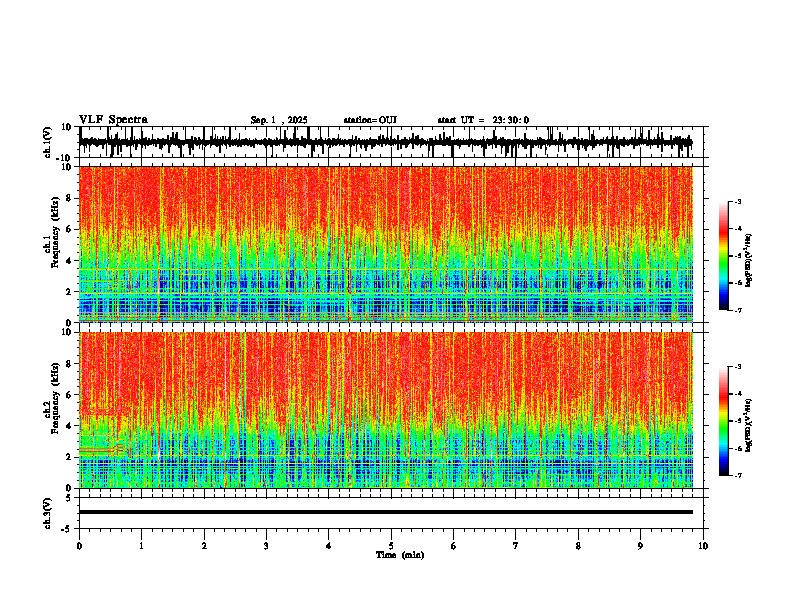This screenshot has height=612, width=792.
Task: Click the time axis tick label 2
Action: coord(204,546)
